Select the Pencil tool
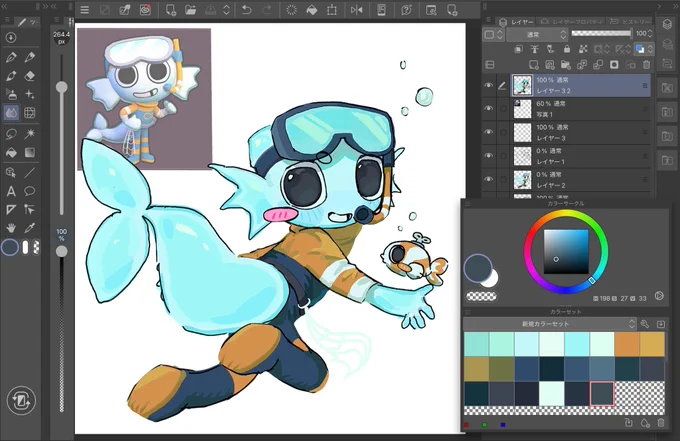The image size is (680, 441). click(x=30, y=57)
